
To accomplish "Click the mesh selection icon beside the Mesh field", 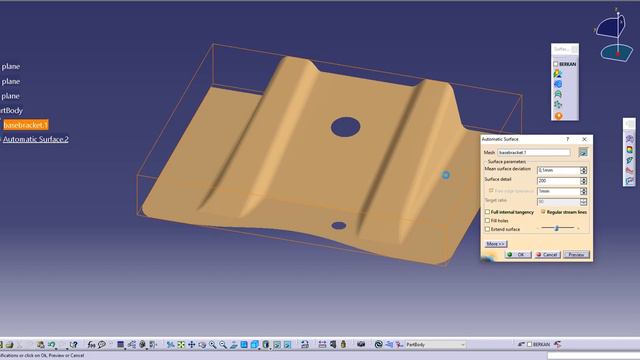I will click(x=583, y=152).
